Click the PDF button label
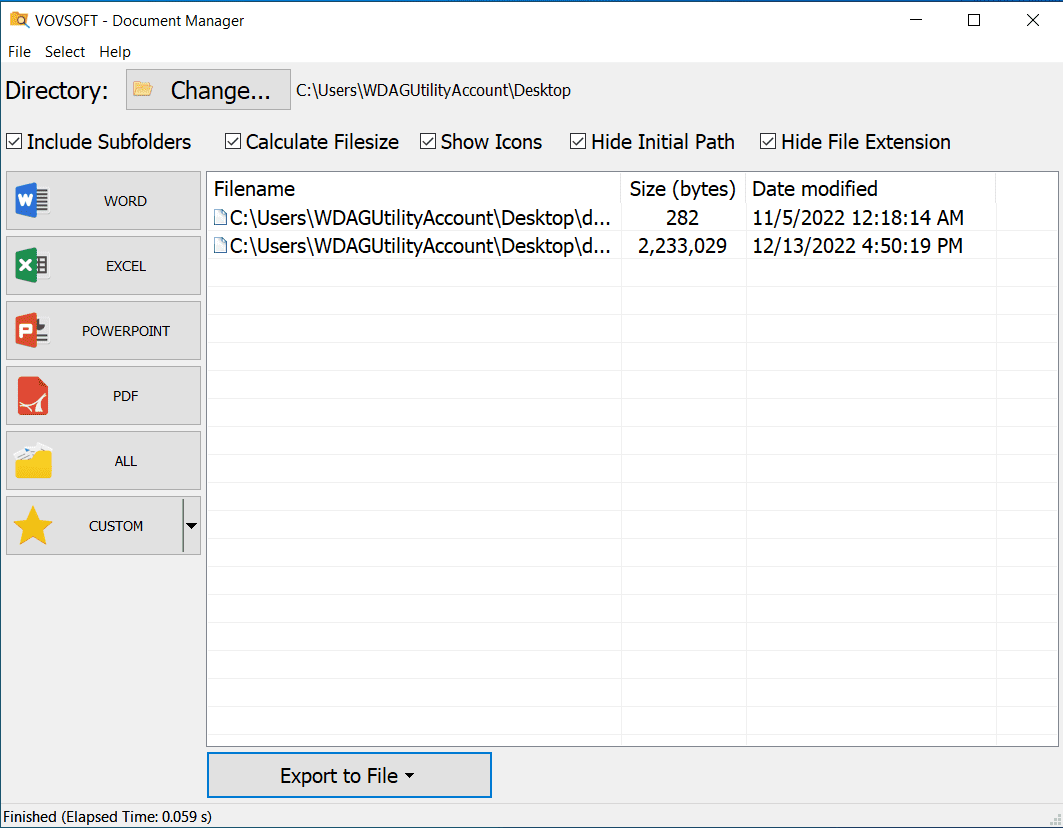 (x=125, y=397)
